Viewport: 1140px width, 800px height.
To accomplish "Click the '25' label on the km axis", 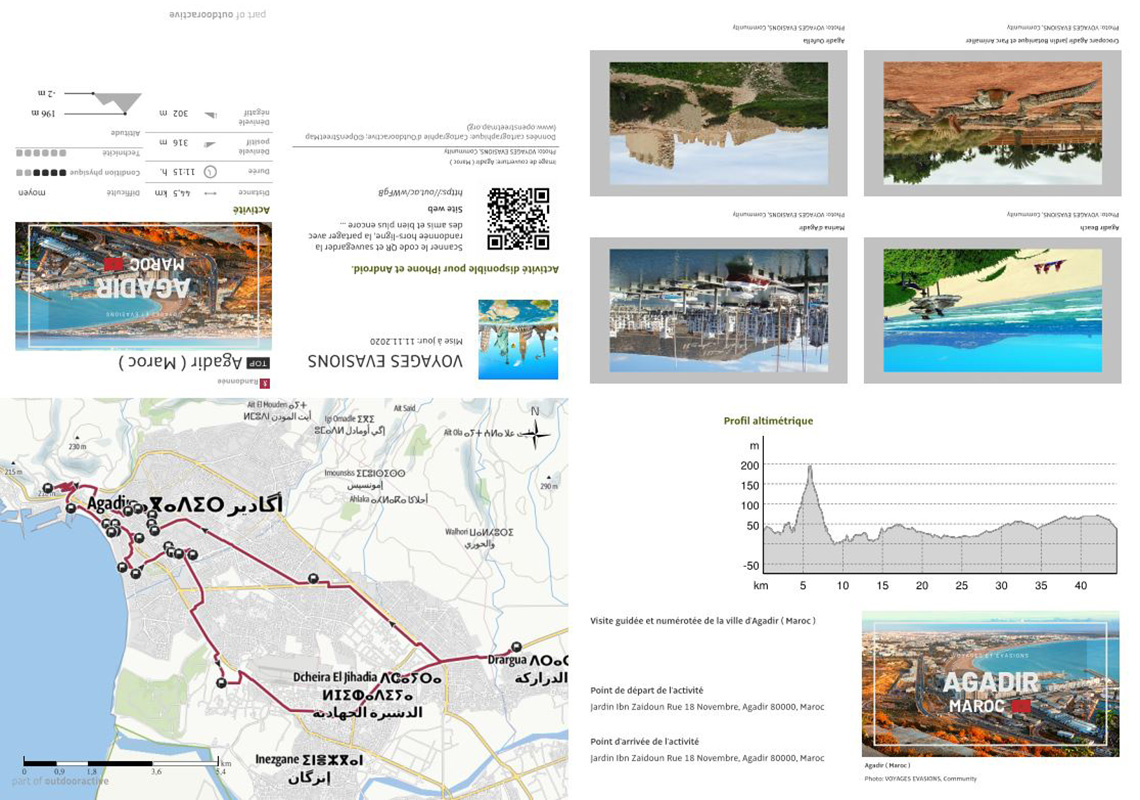I will pos(961,585).
